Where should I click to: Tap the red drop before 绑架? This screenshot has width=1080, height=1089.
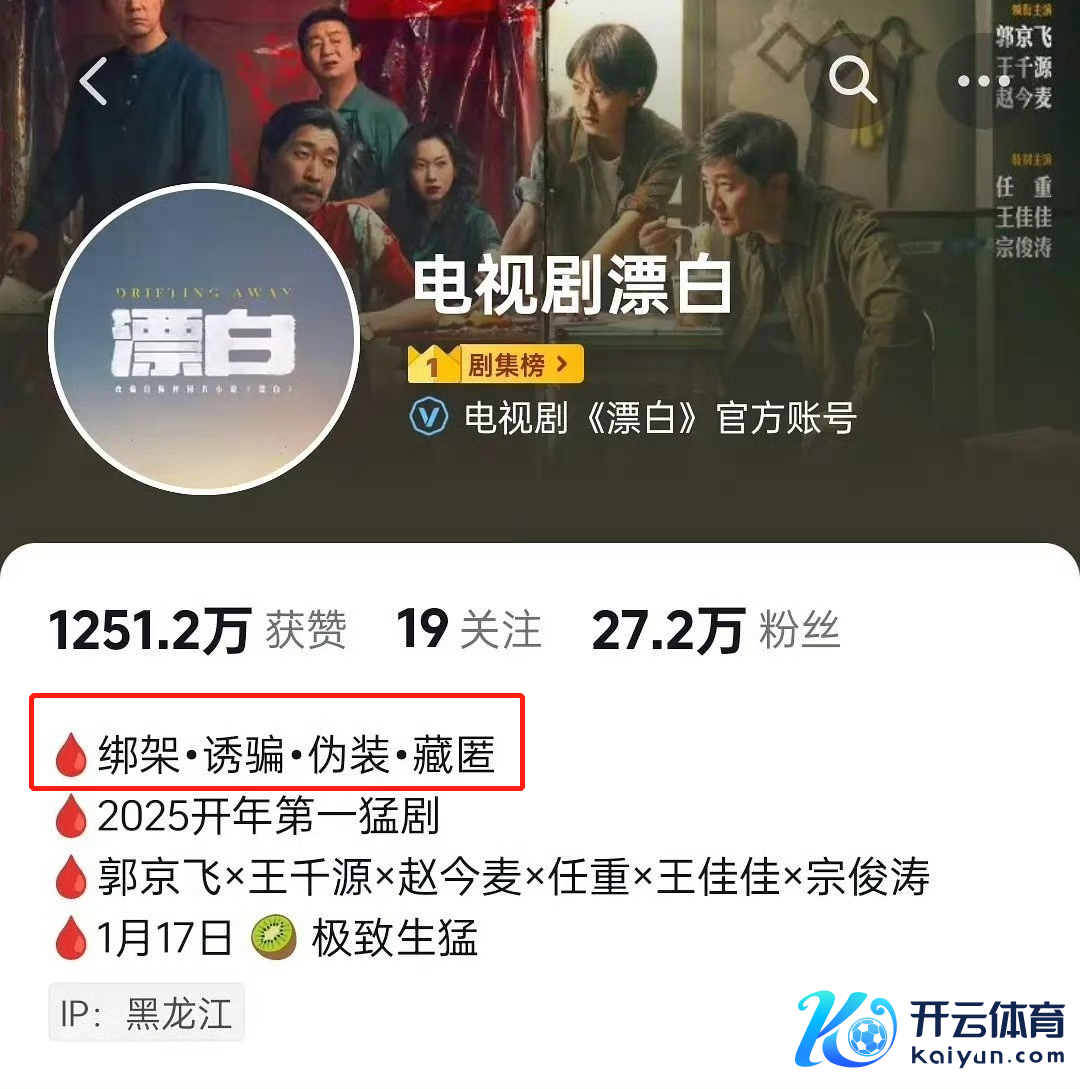pos(71,755)
